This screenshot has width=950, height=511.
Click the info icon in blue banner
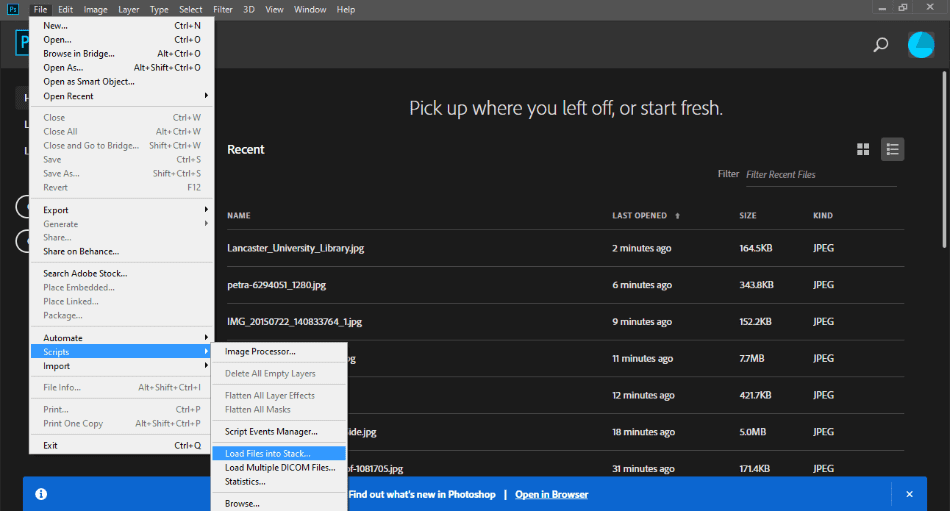[x=41, y=494]
